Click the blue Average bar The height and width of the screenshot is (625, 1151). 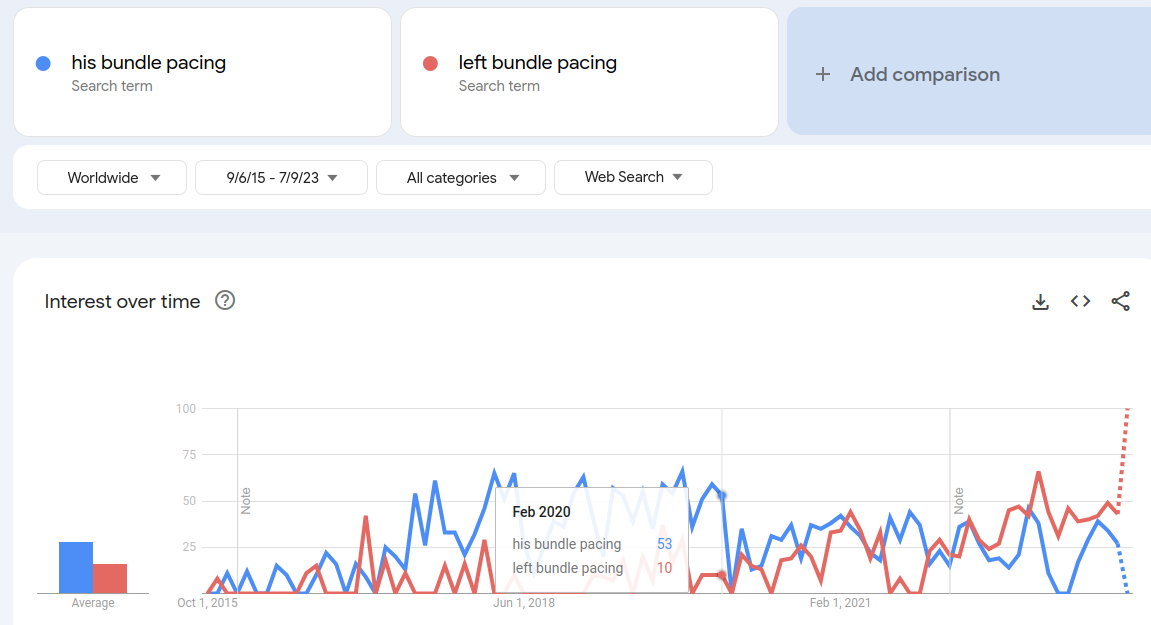coord(77,566)
